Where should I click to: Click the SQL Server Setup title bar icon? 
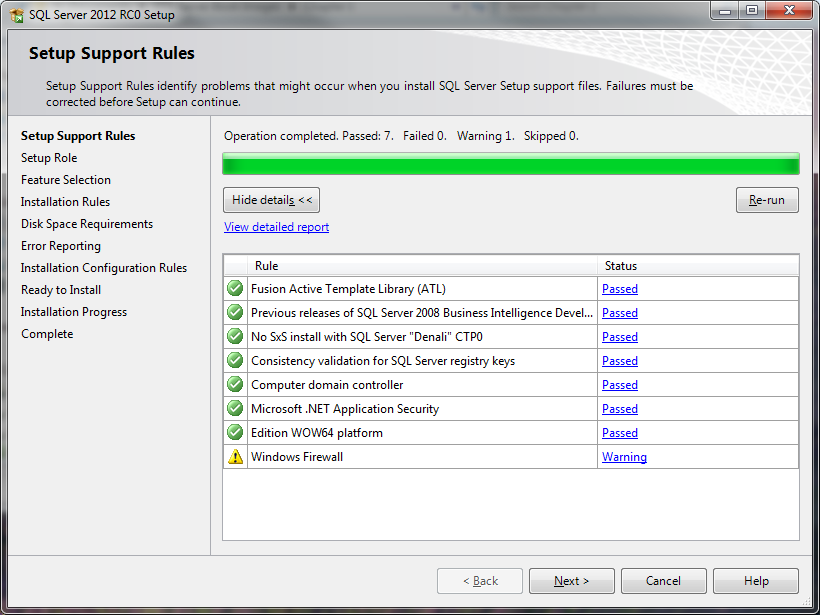click(x=17, y=15)
